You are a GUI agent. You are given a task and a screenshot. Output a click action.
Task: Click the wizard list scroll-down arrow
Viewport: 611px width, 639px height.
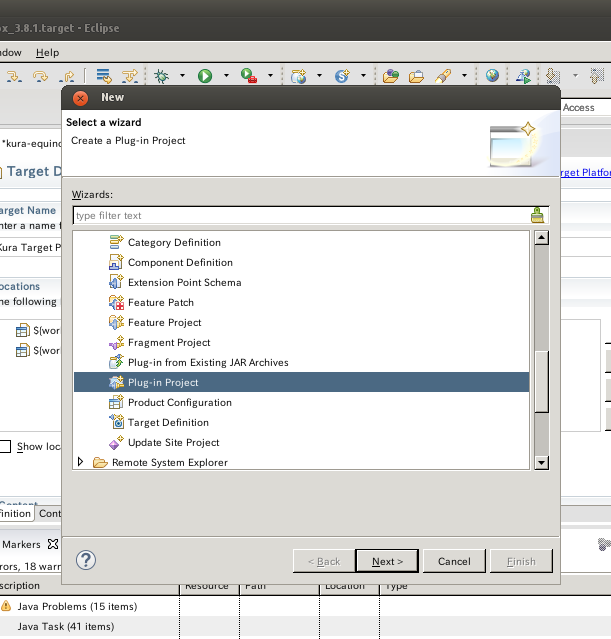coord(541,463)
